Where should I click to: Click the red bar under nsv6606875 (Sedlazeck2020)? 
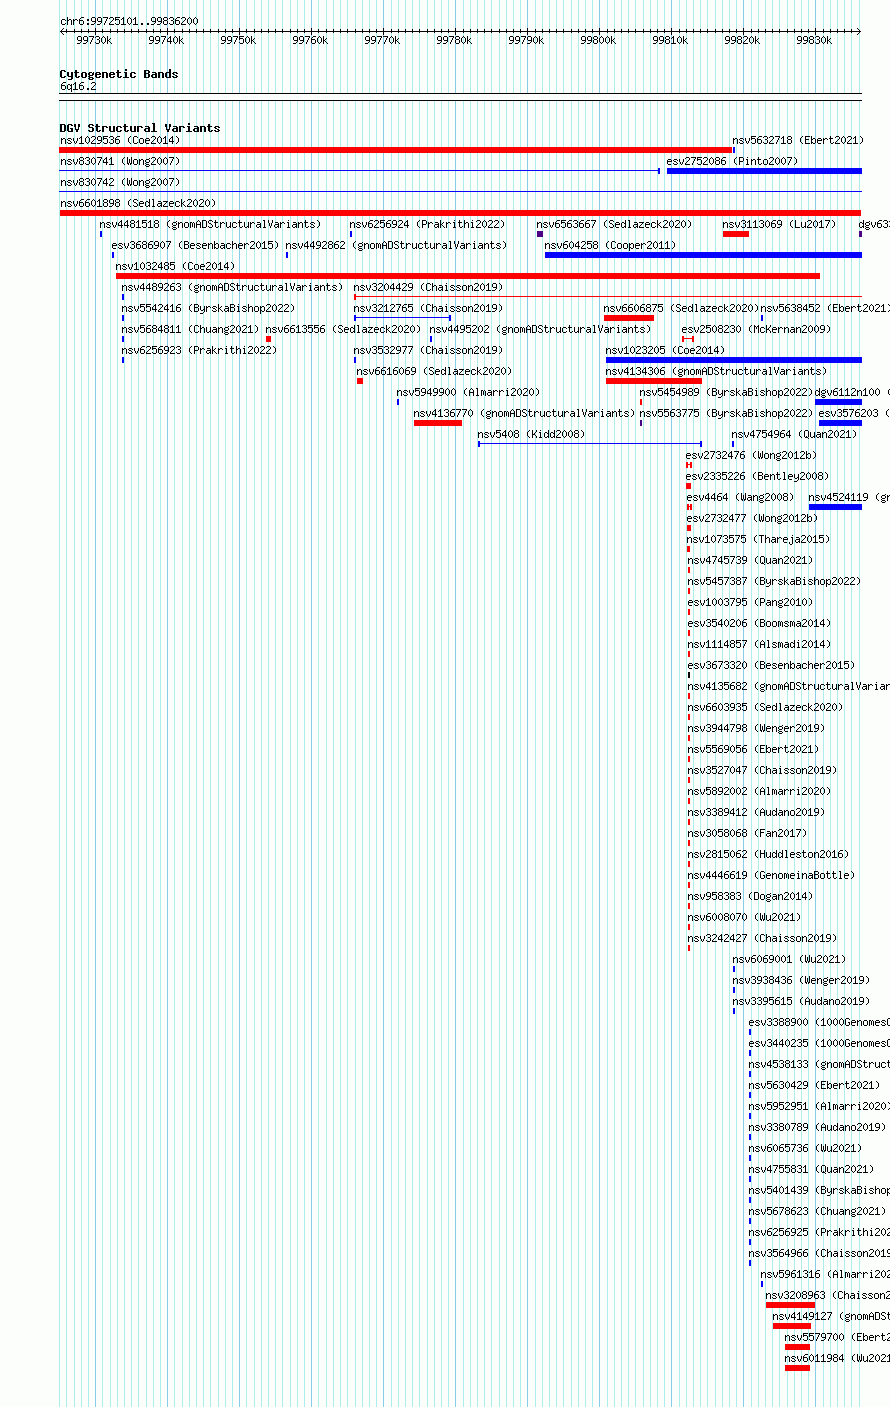click(629, 318)
